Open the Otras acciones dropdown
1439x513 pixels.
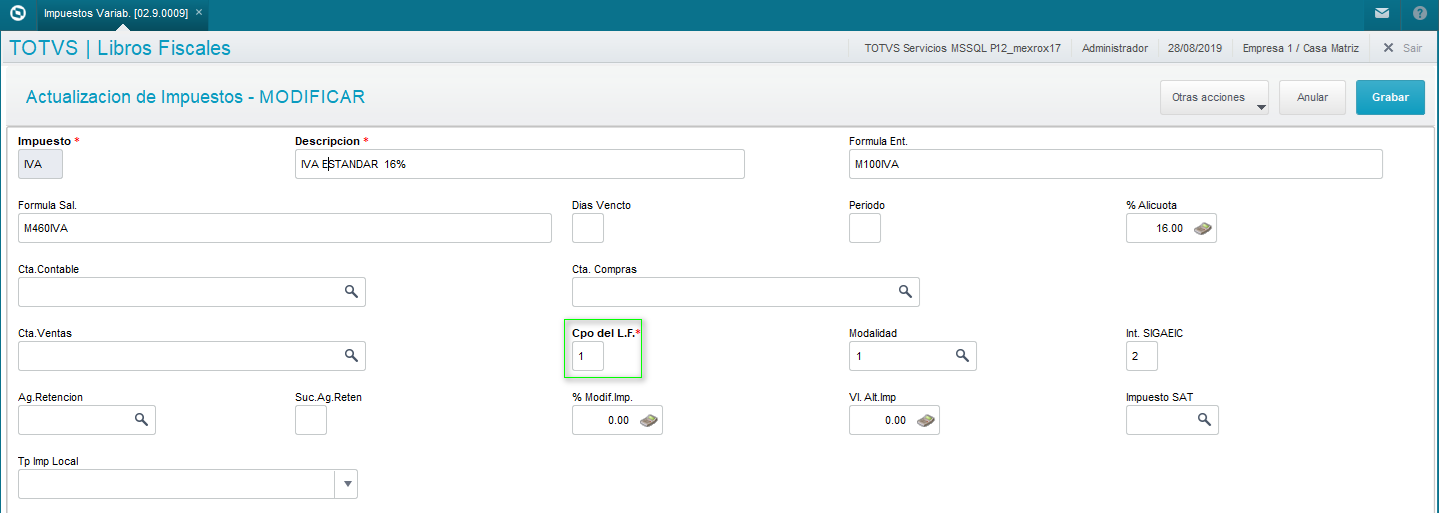[x=1214, y=97]
